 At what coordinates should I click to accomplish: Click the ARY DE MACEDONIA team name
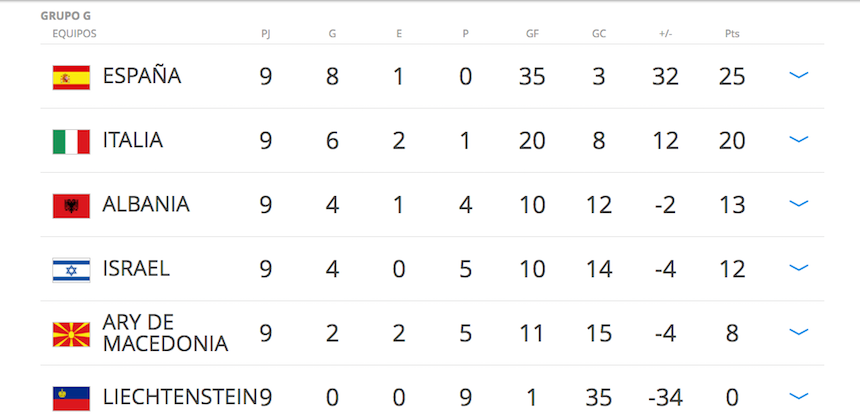click(x=165, y=333)
